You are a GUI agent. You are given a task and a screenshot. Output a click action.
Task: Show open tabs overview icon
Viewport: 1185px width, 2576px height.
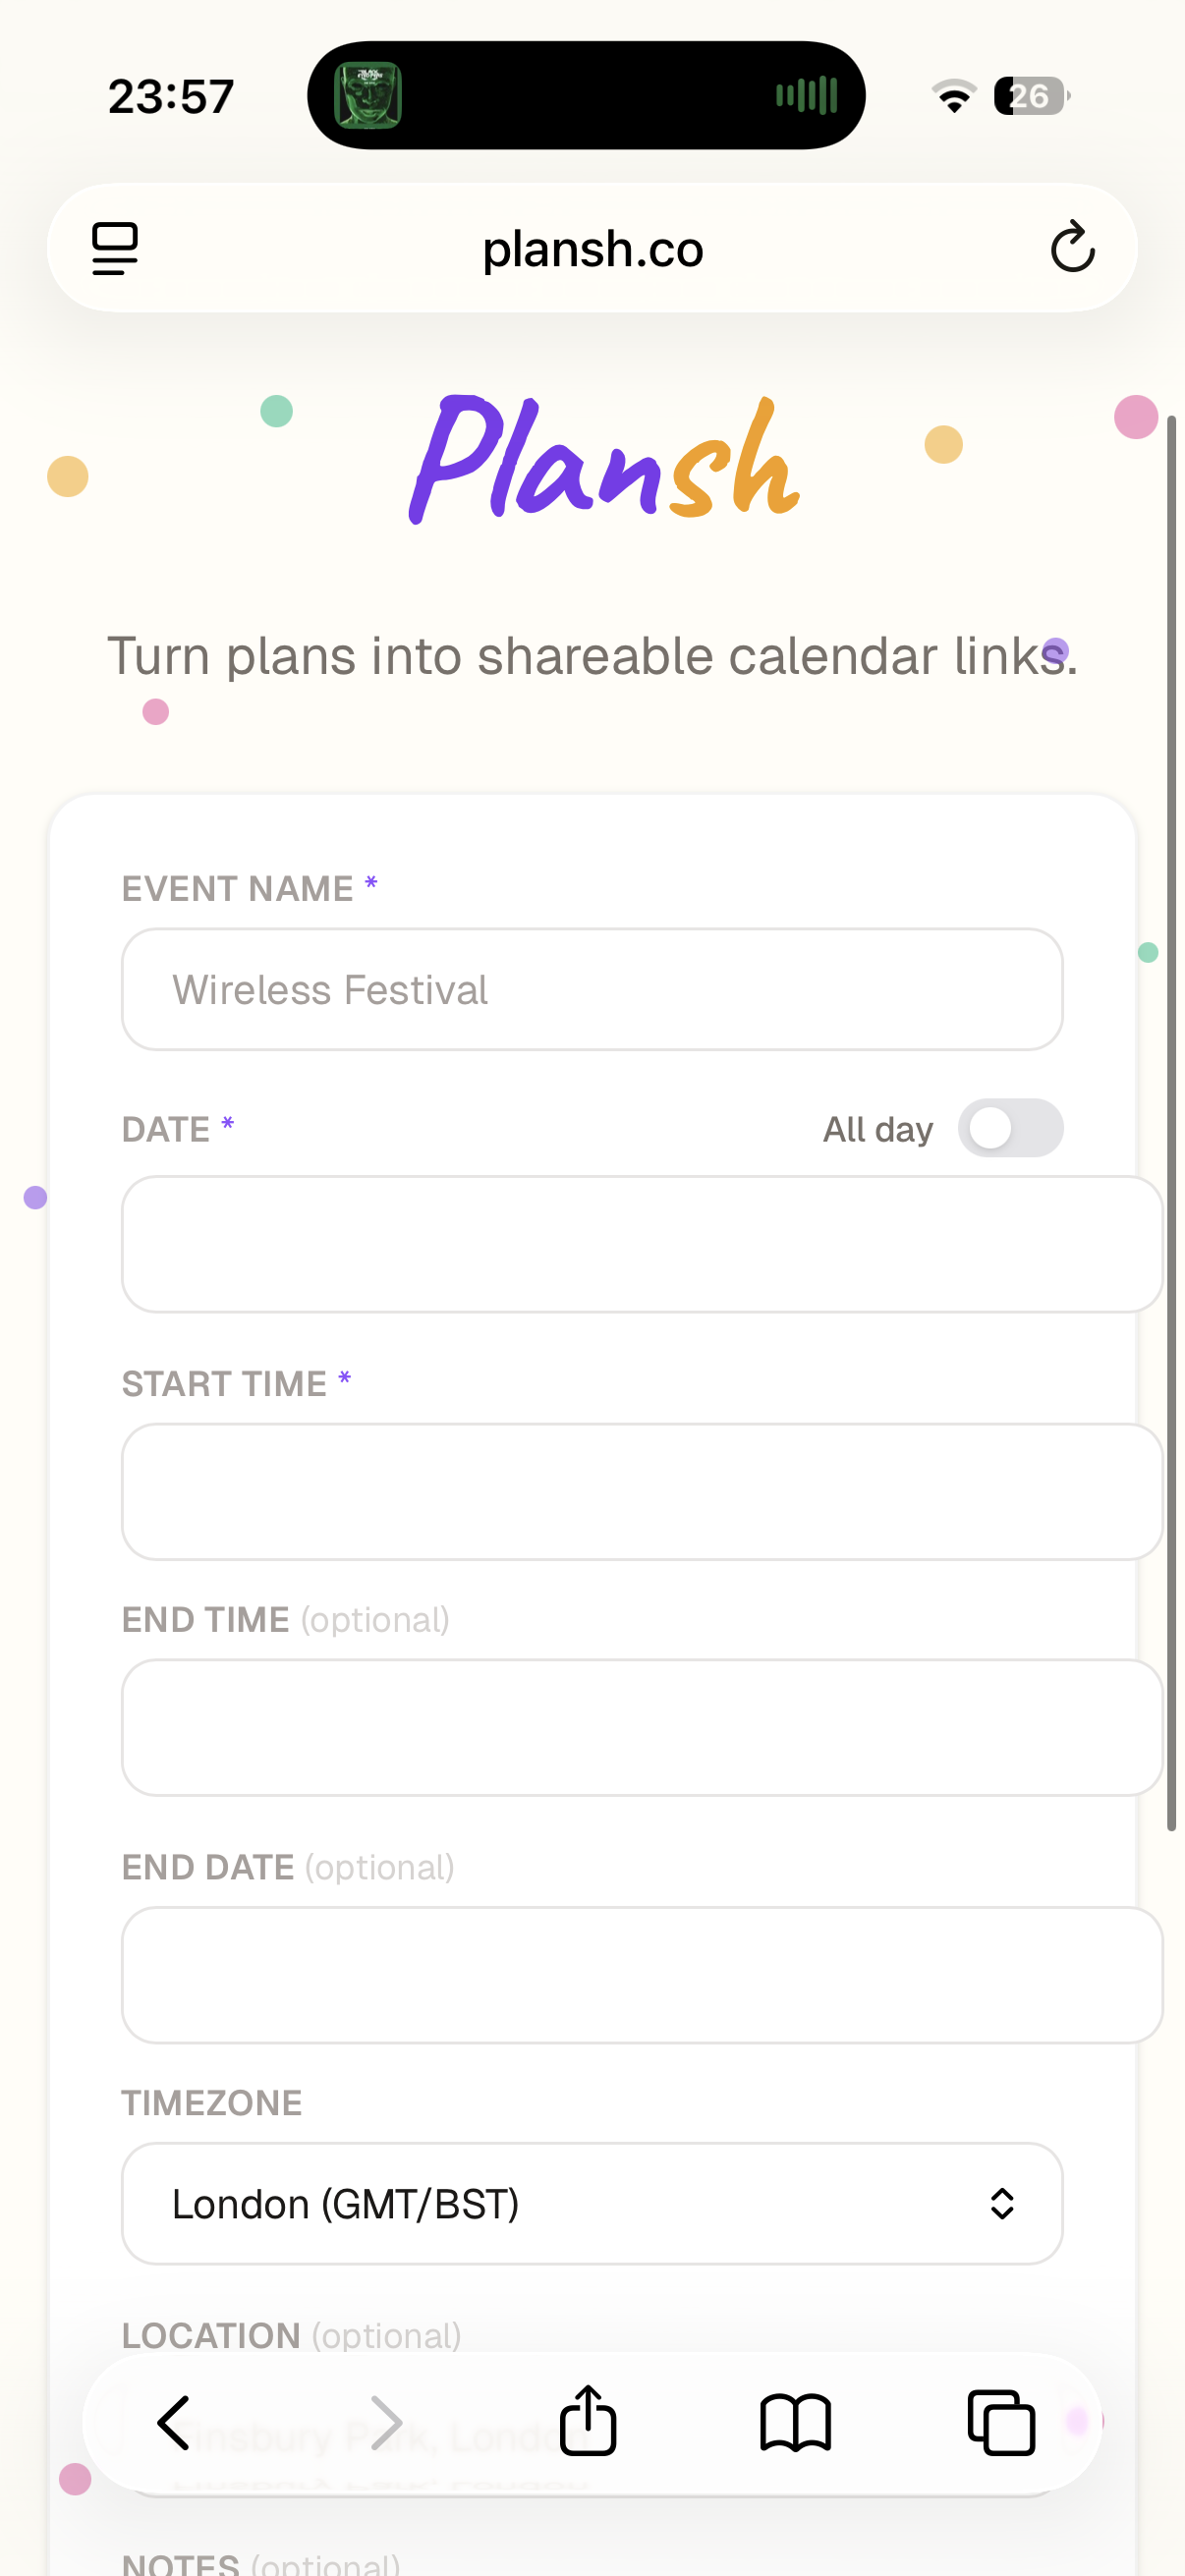[1001, 2422]
